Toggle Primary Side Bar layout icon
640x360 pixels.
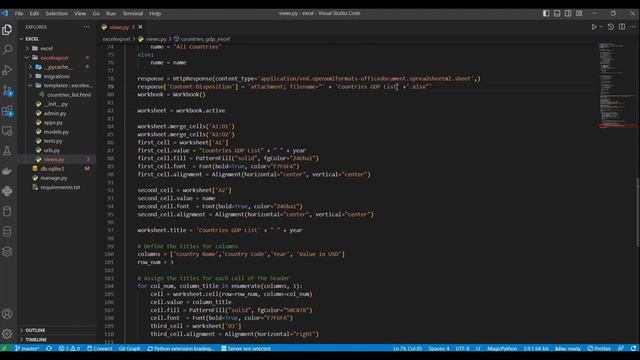(x=546, y=13)
